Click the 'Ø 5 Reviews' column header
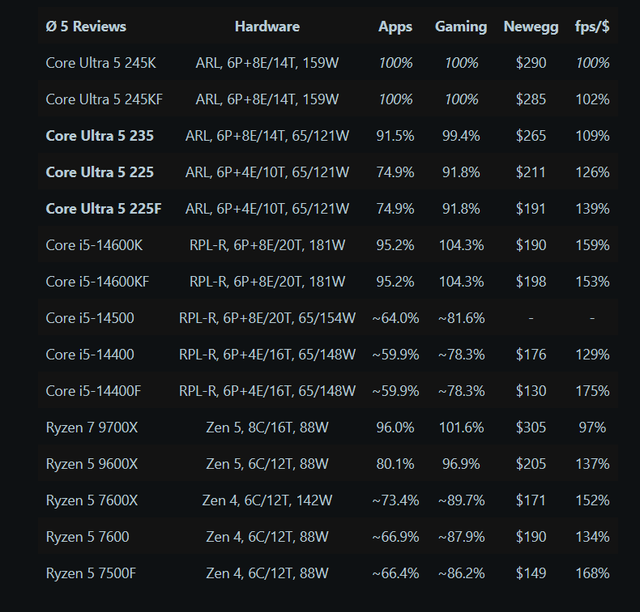 pos(86,27)
